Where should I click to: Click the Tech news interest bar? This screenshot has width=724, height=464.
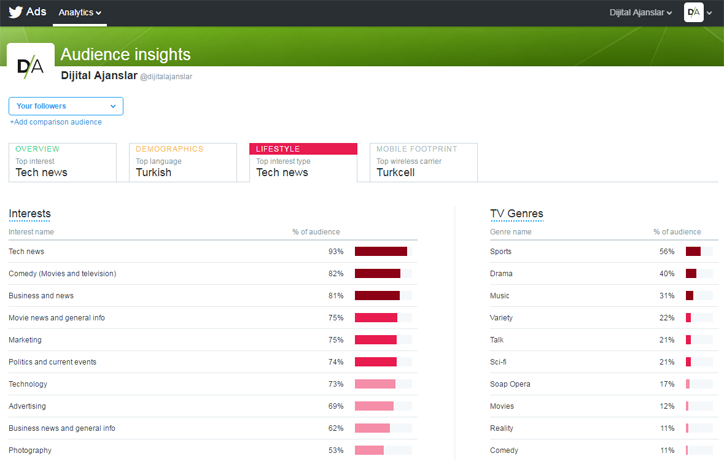[383, 252]
